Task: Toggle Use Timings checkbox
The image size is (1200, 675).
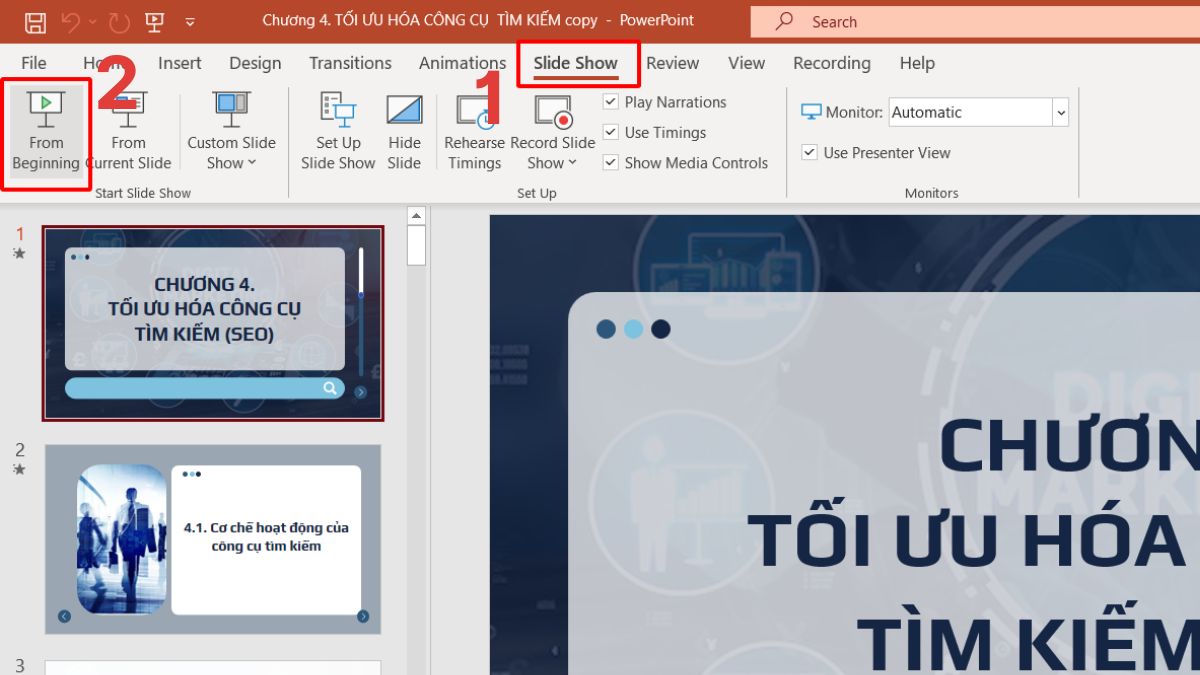Action: pos(610,132)
